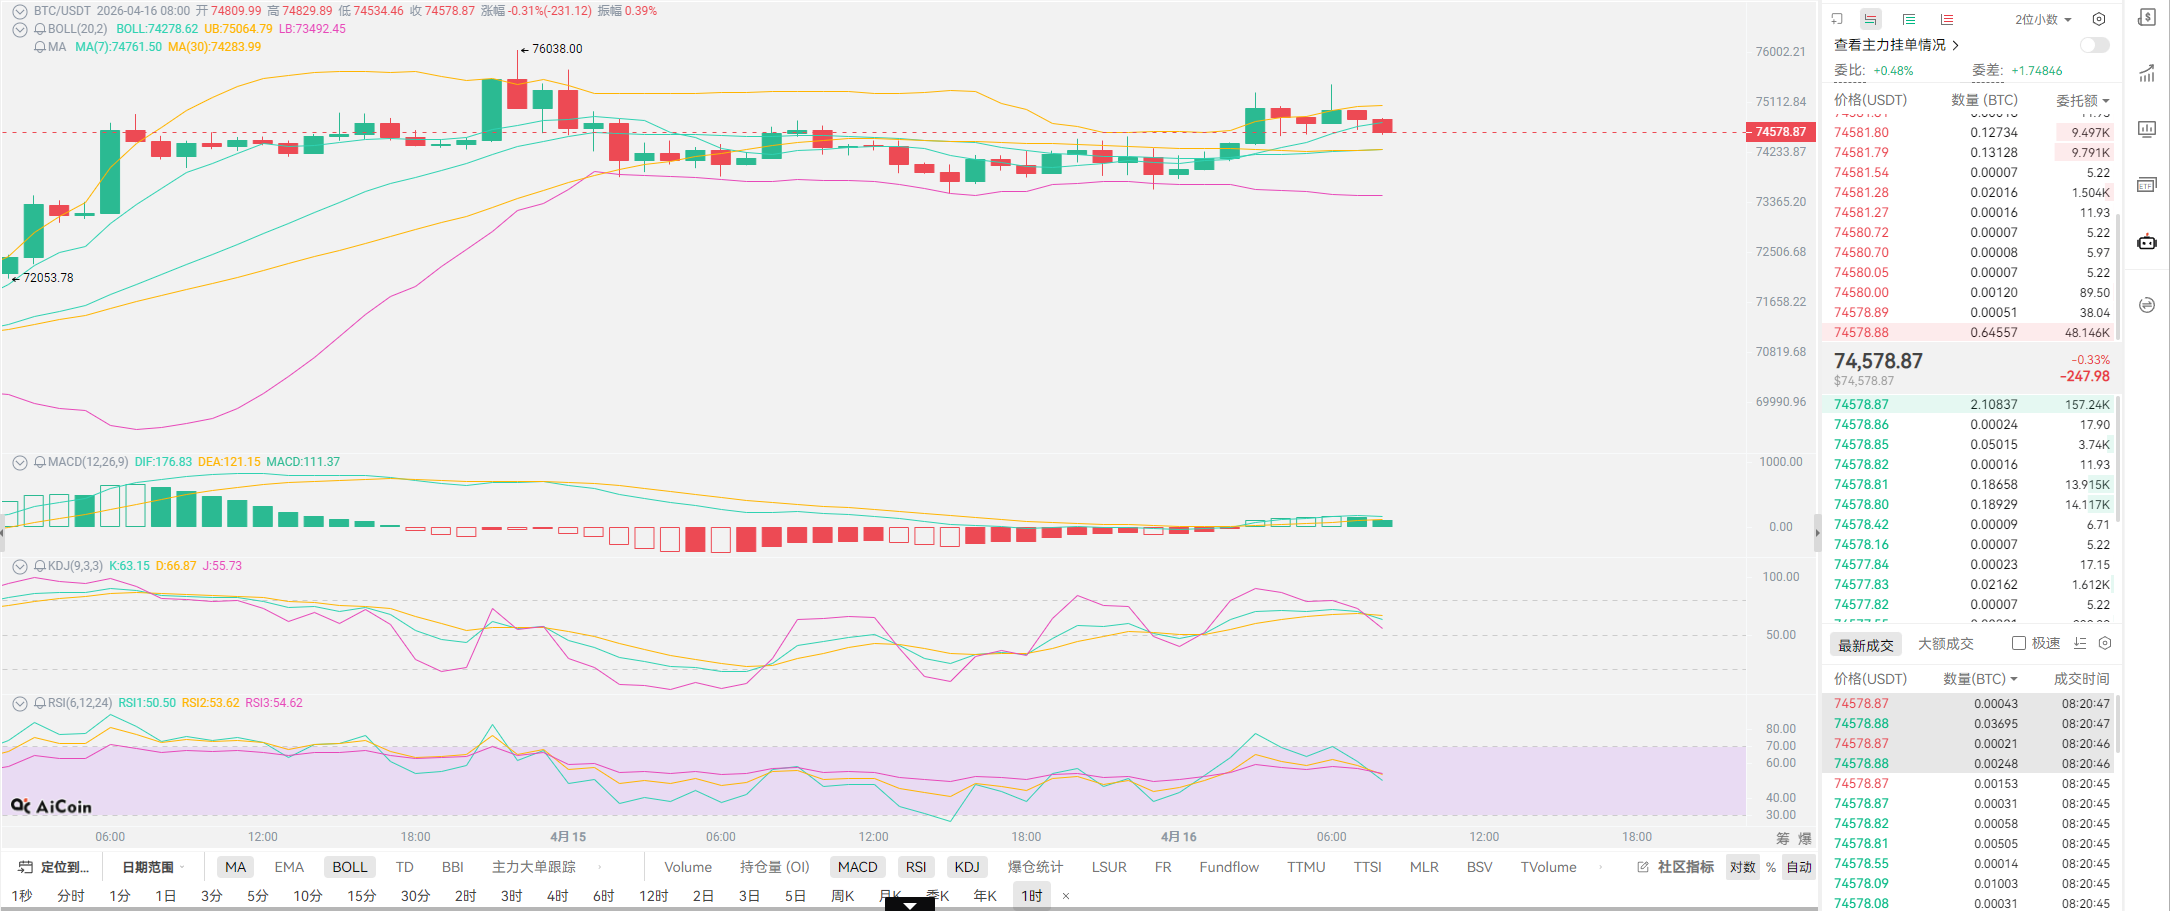The width and height of the screenshot is (2170, 911).
Task: Open the order book settings hexagon icon
Action: 2099,19
